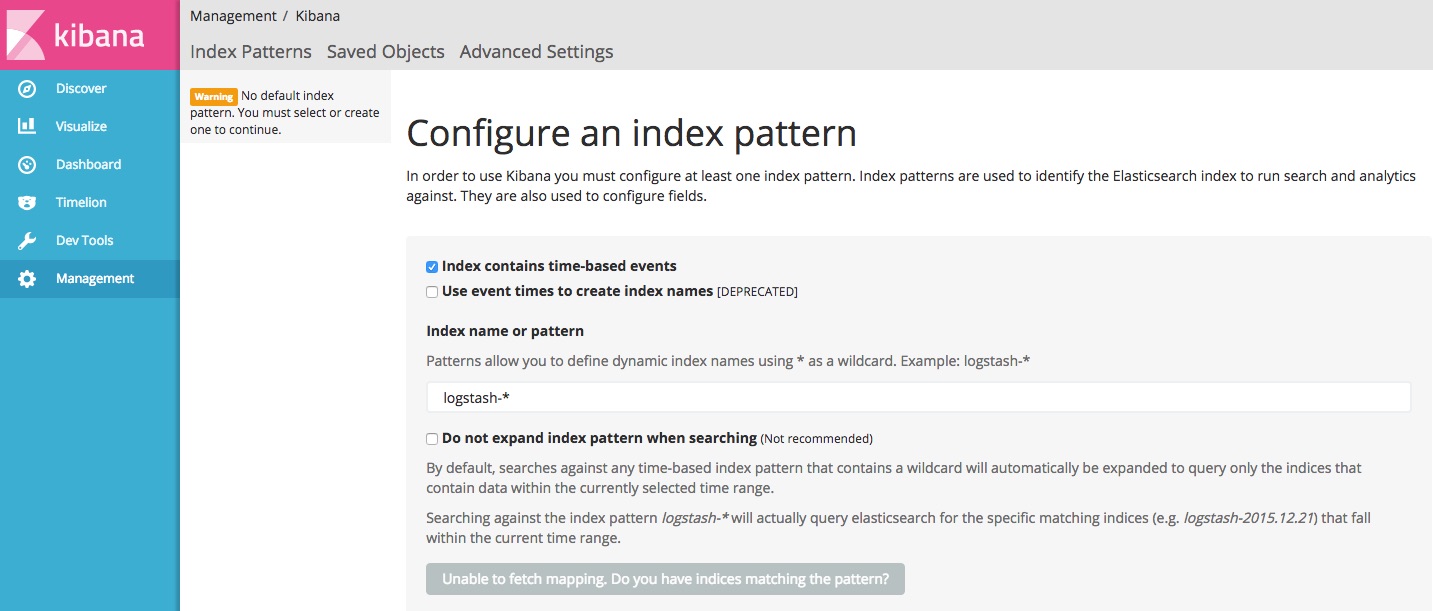
Task: Switch to the Saved Objects tab
Action: [386, 52]
